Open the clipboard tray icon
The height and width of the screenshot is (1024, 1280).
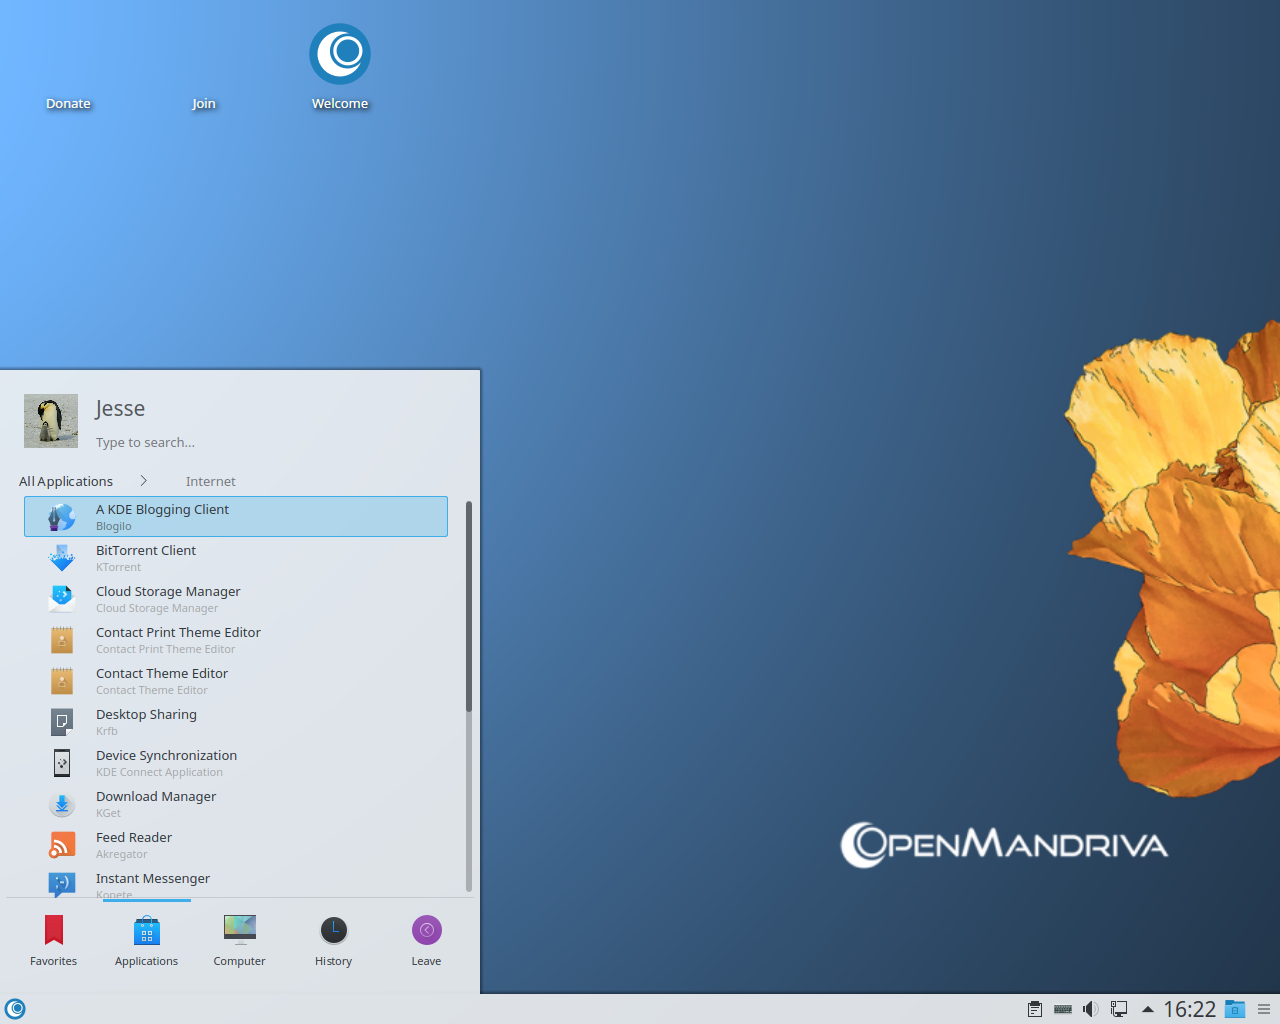tap(1035, 1009)
